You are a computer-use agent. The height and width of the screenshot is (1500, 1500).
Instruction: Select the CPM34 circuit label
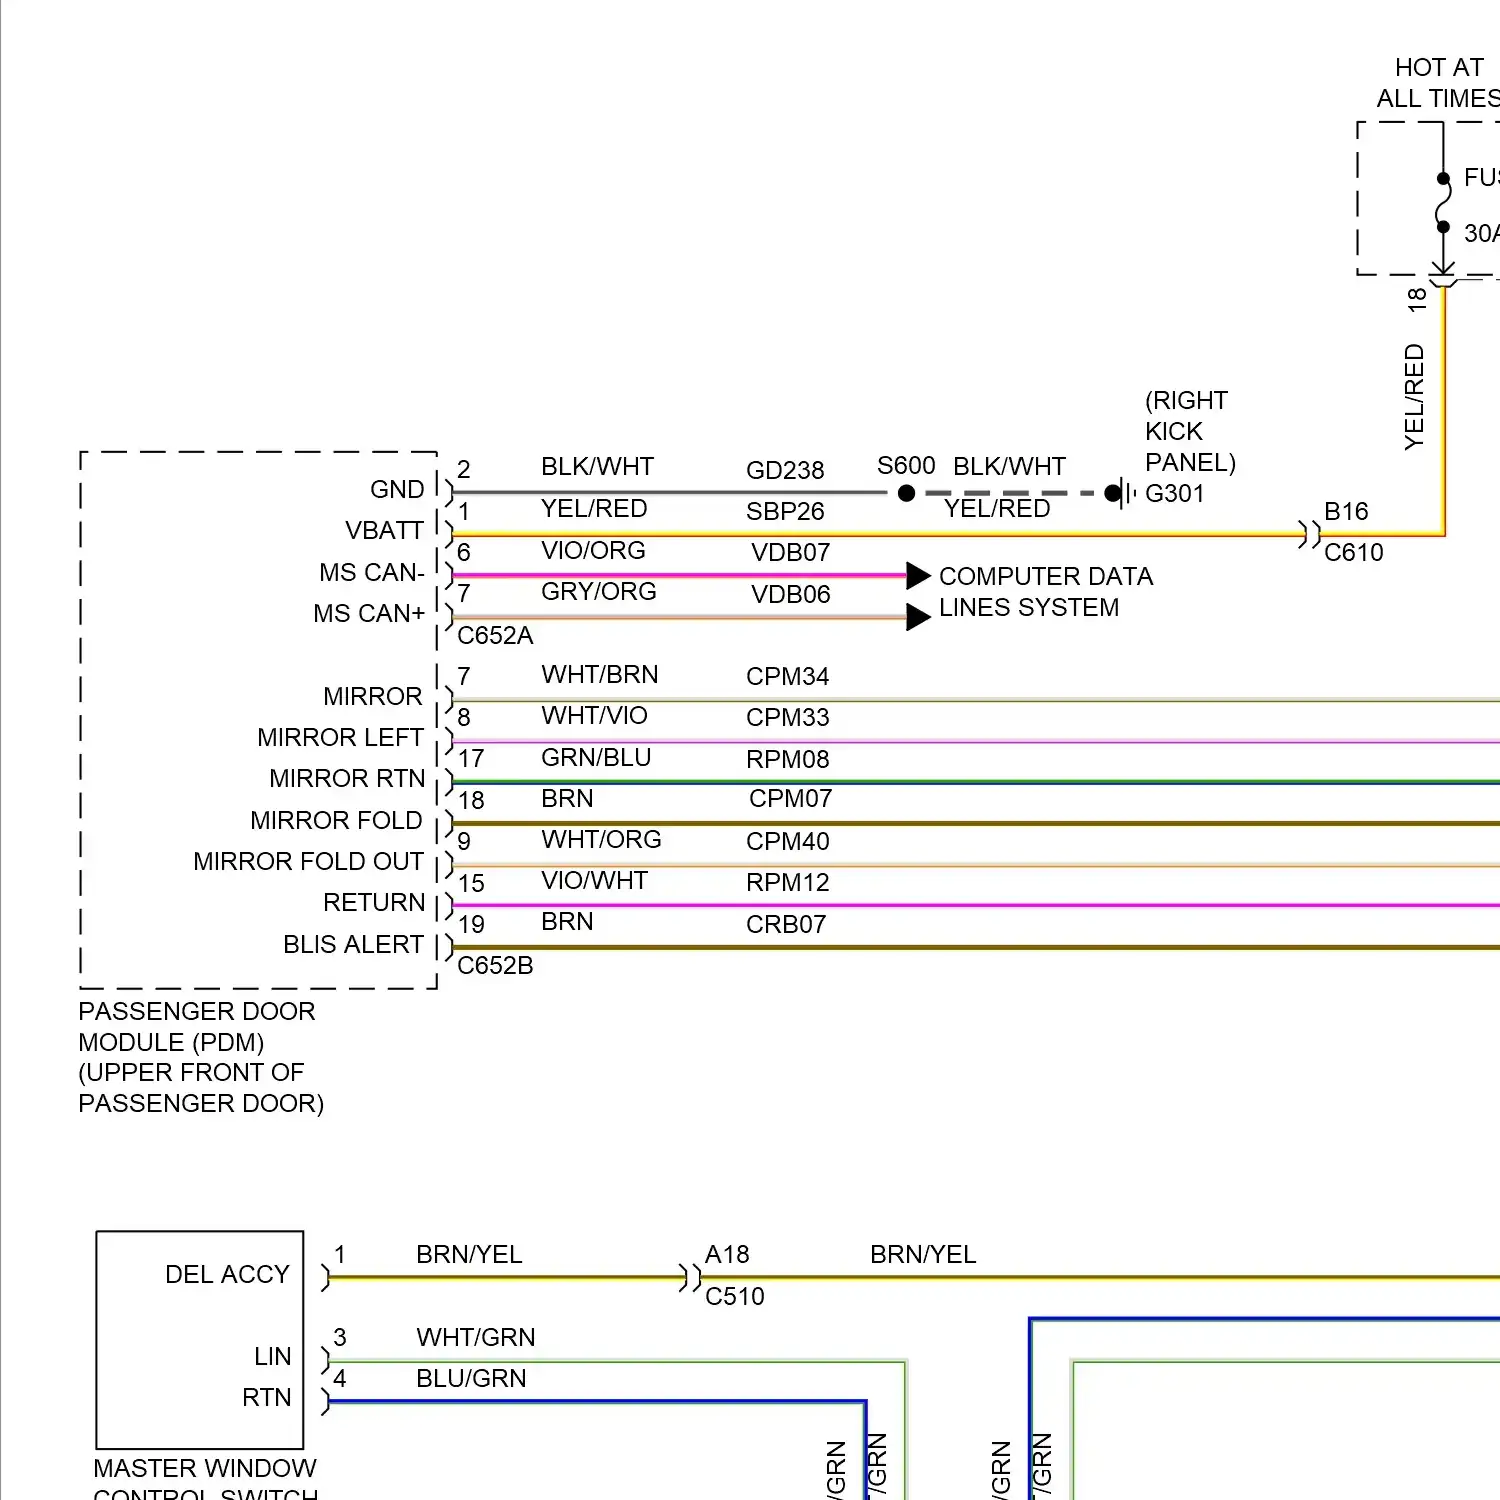[x=787, y=676]
